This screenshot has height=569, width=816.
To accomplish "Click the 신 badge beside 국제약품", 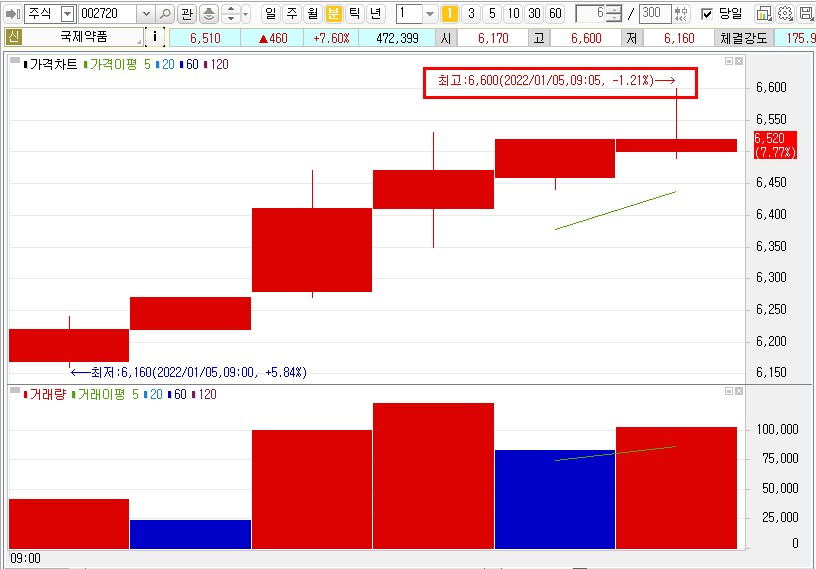I will (14, 37).
